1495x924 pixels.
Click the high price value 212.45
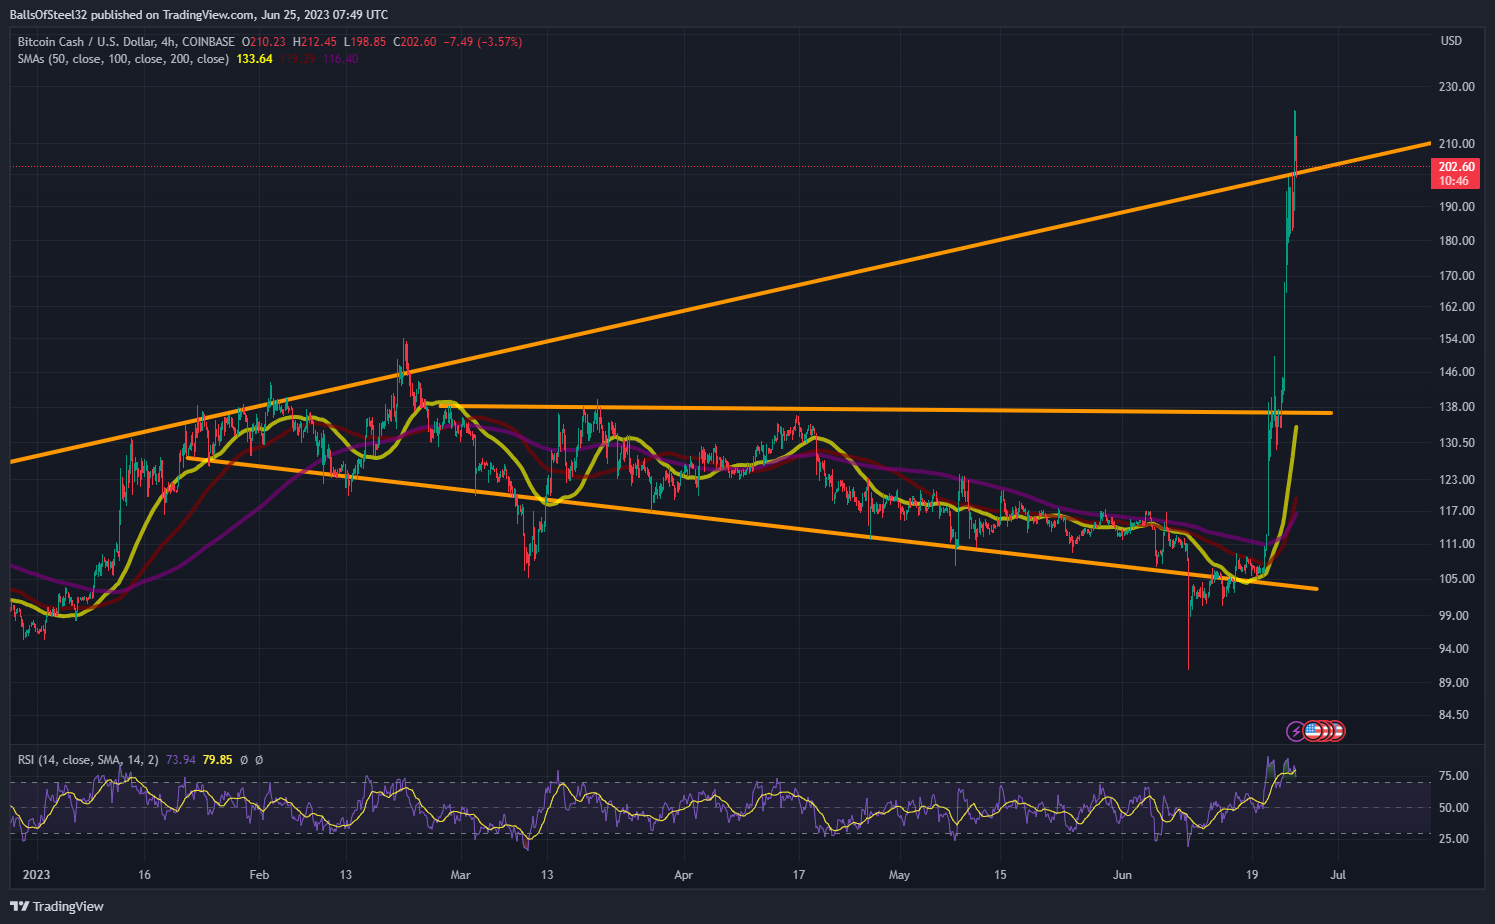click(x=321, y=42)
